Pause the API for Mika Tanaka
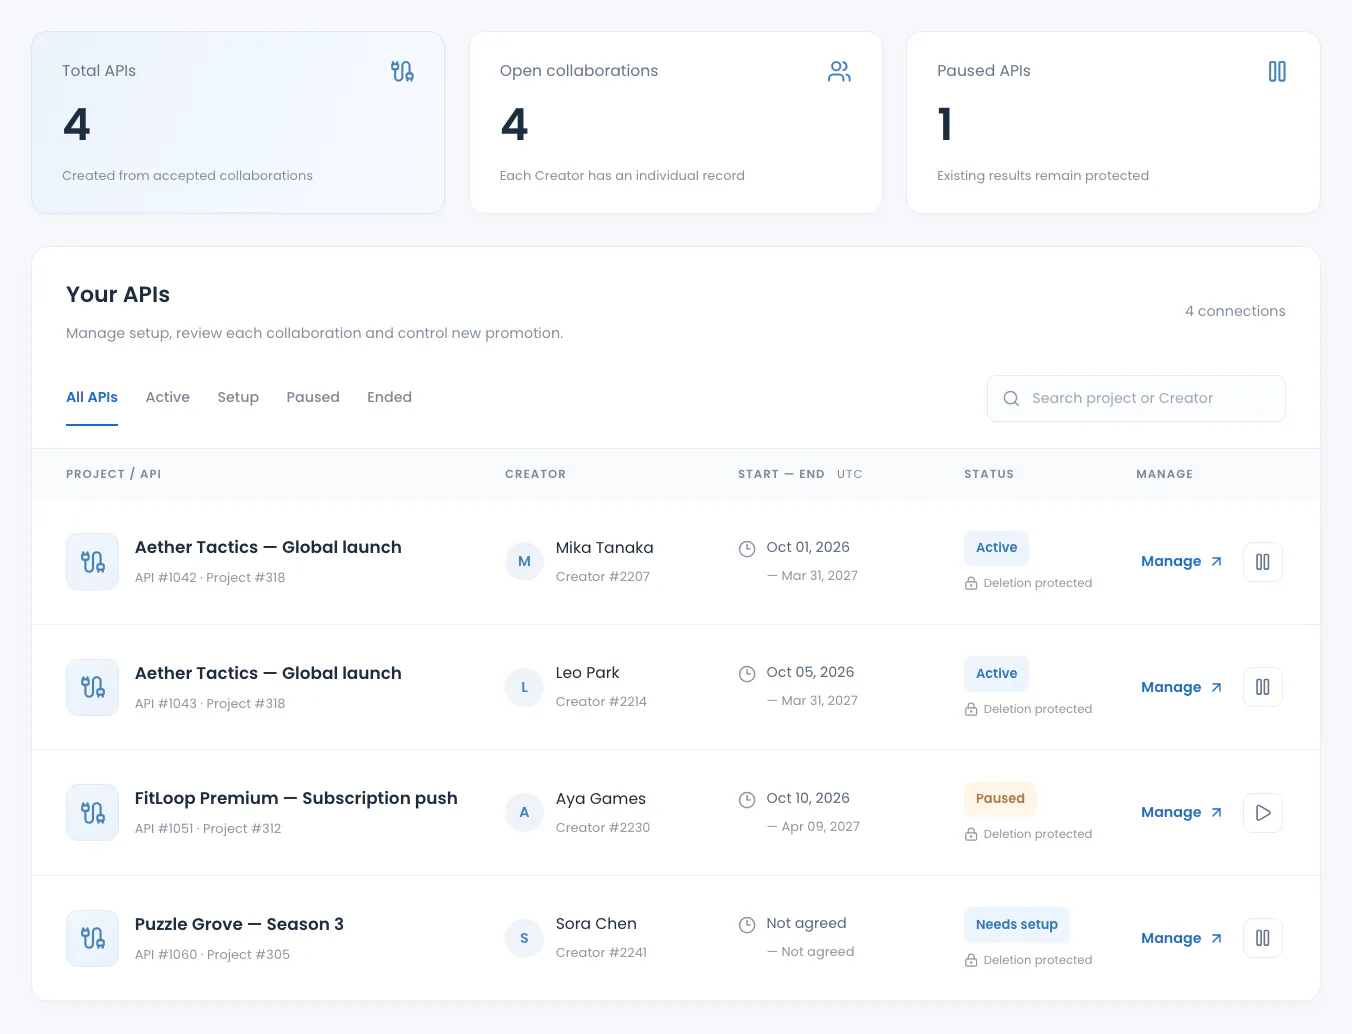This screenshot has height=1034, width=1352. 1263,562
